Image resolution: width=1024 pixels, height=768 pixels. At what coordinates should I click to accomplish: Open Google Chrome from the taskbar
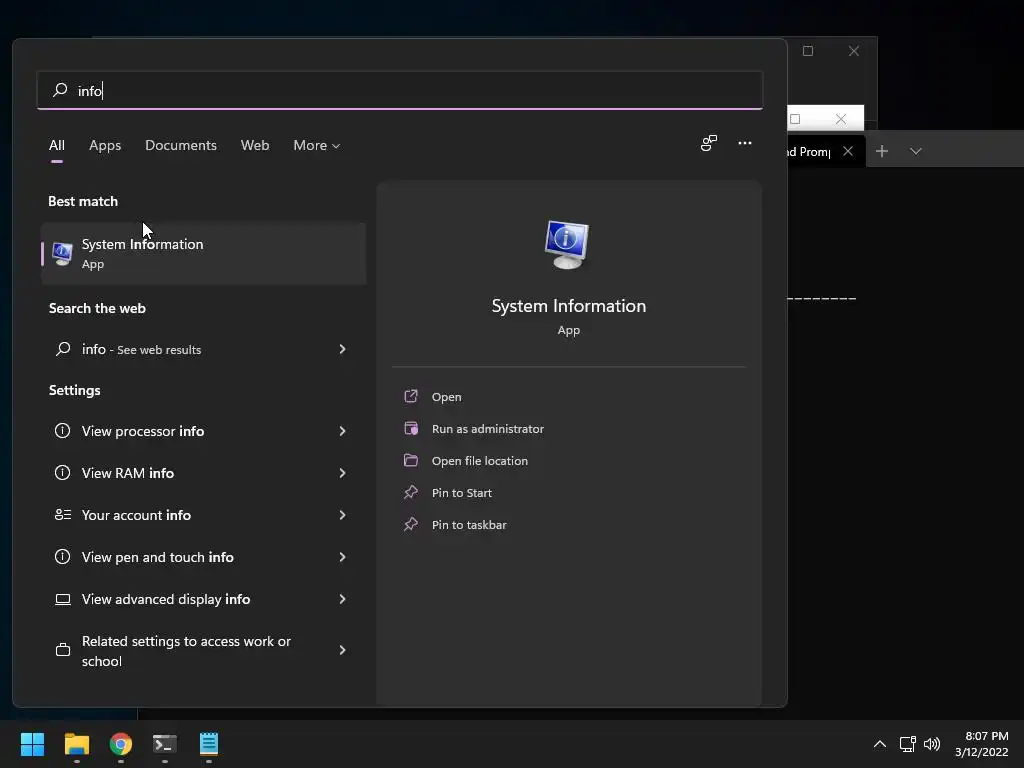point(120,744)
